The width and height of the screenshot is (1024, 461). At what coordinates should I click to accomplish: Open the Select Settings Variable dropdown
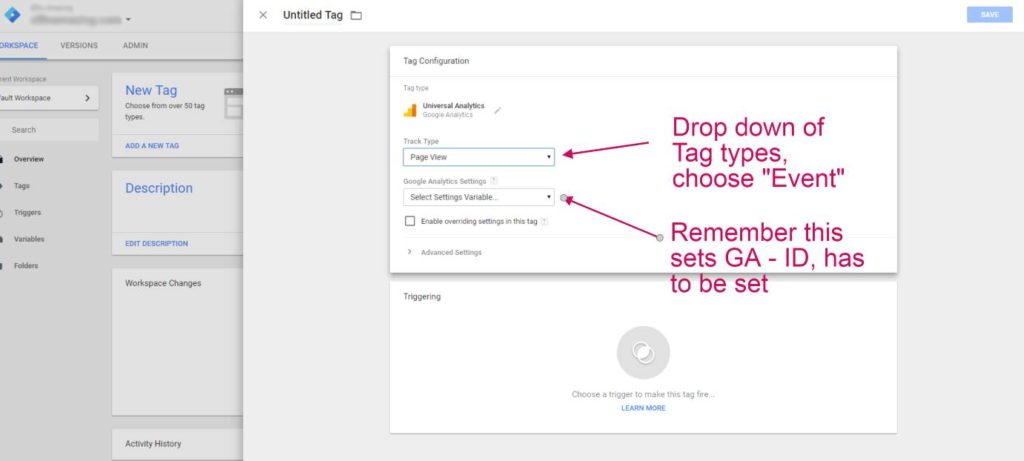click(479, 197)
